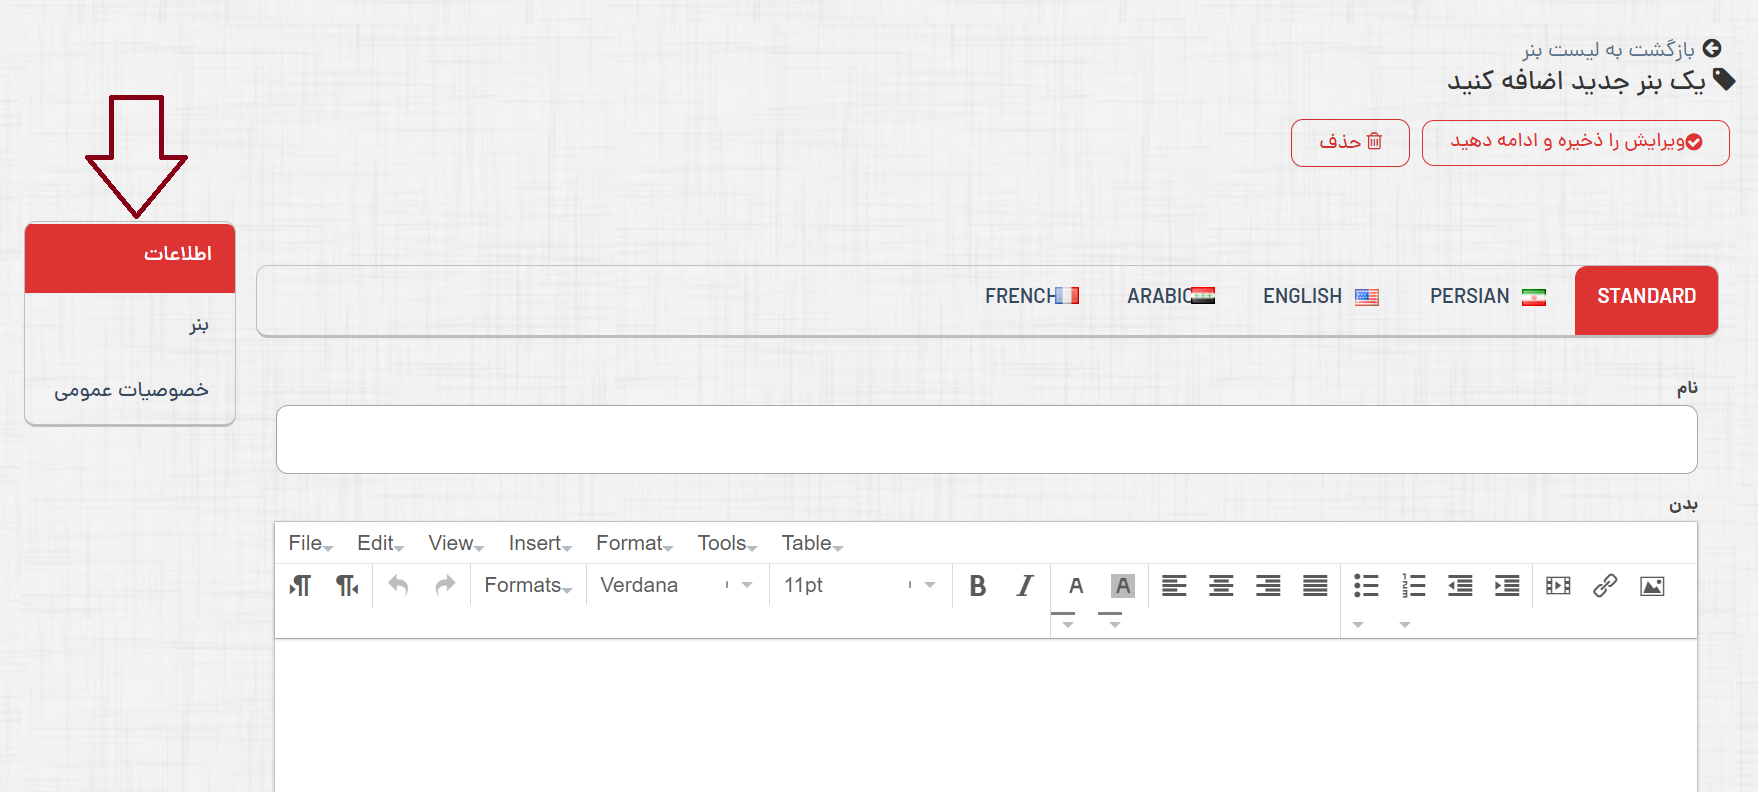
Task: Open the Insert menu
Action: point(539,543)
